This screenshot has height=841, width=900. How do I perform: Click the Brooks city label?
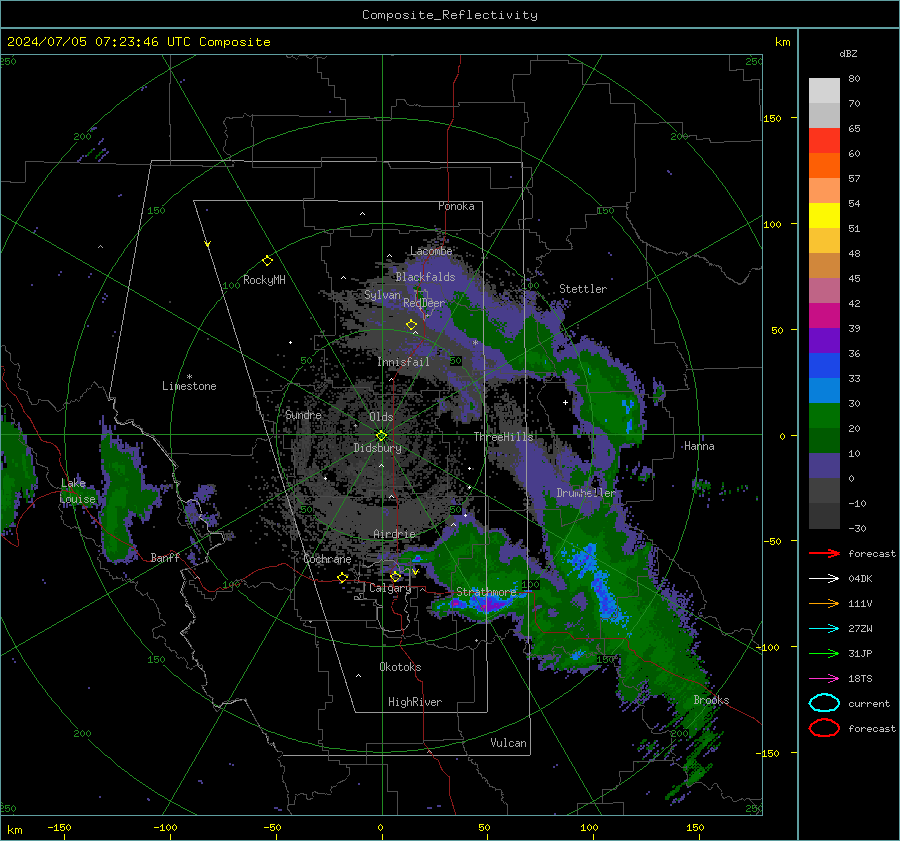pos(711,700)
